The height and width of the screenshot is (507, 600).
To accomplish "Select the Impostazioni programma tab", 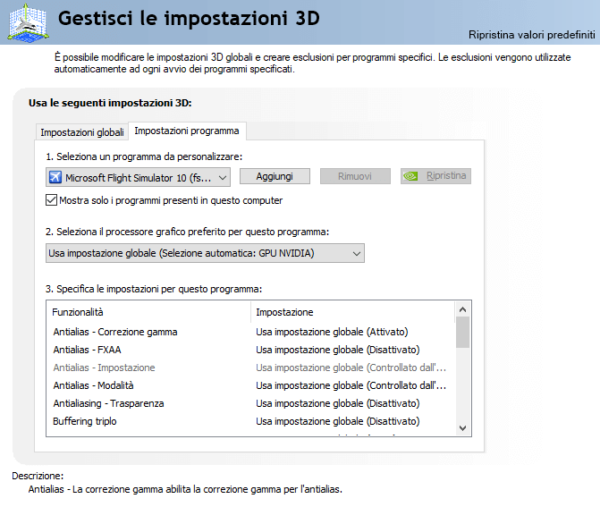I will point(187,131).
